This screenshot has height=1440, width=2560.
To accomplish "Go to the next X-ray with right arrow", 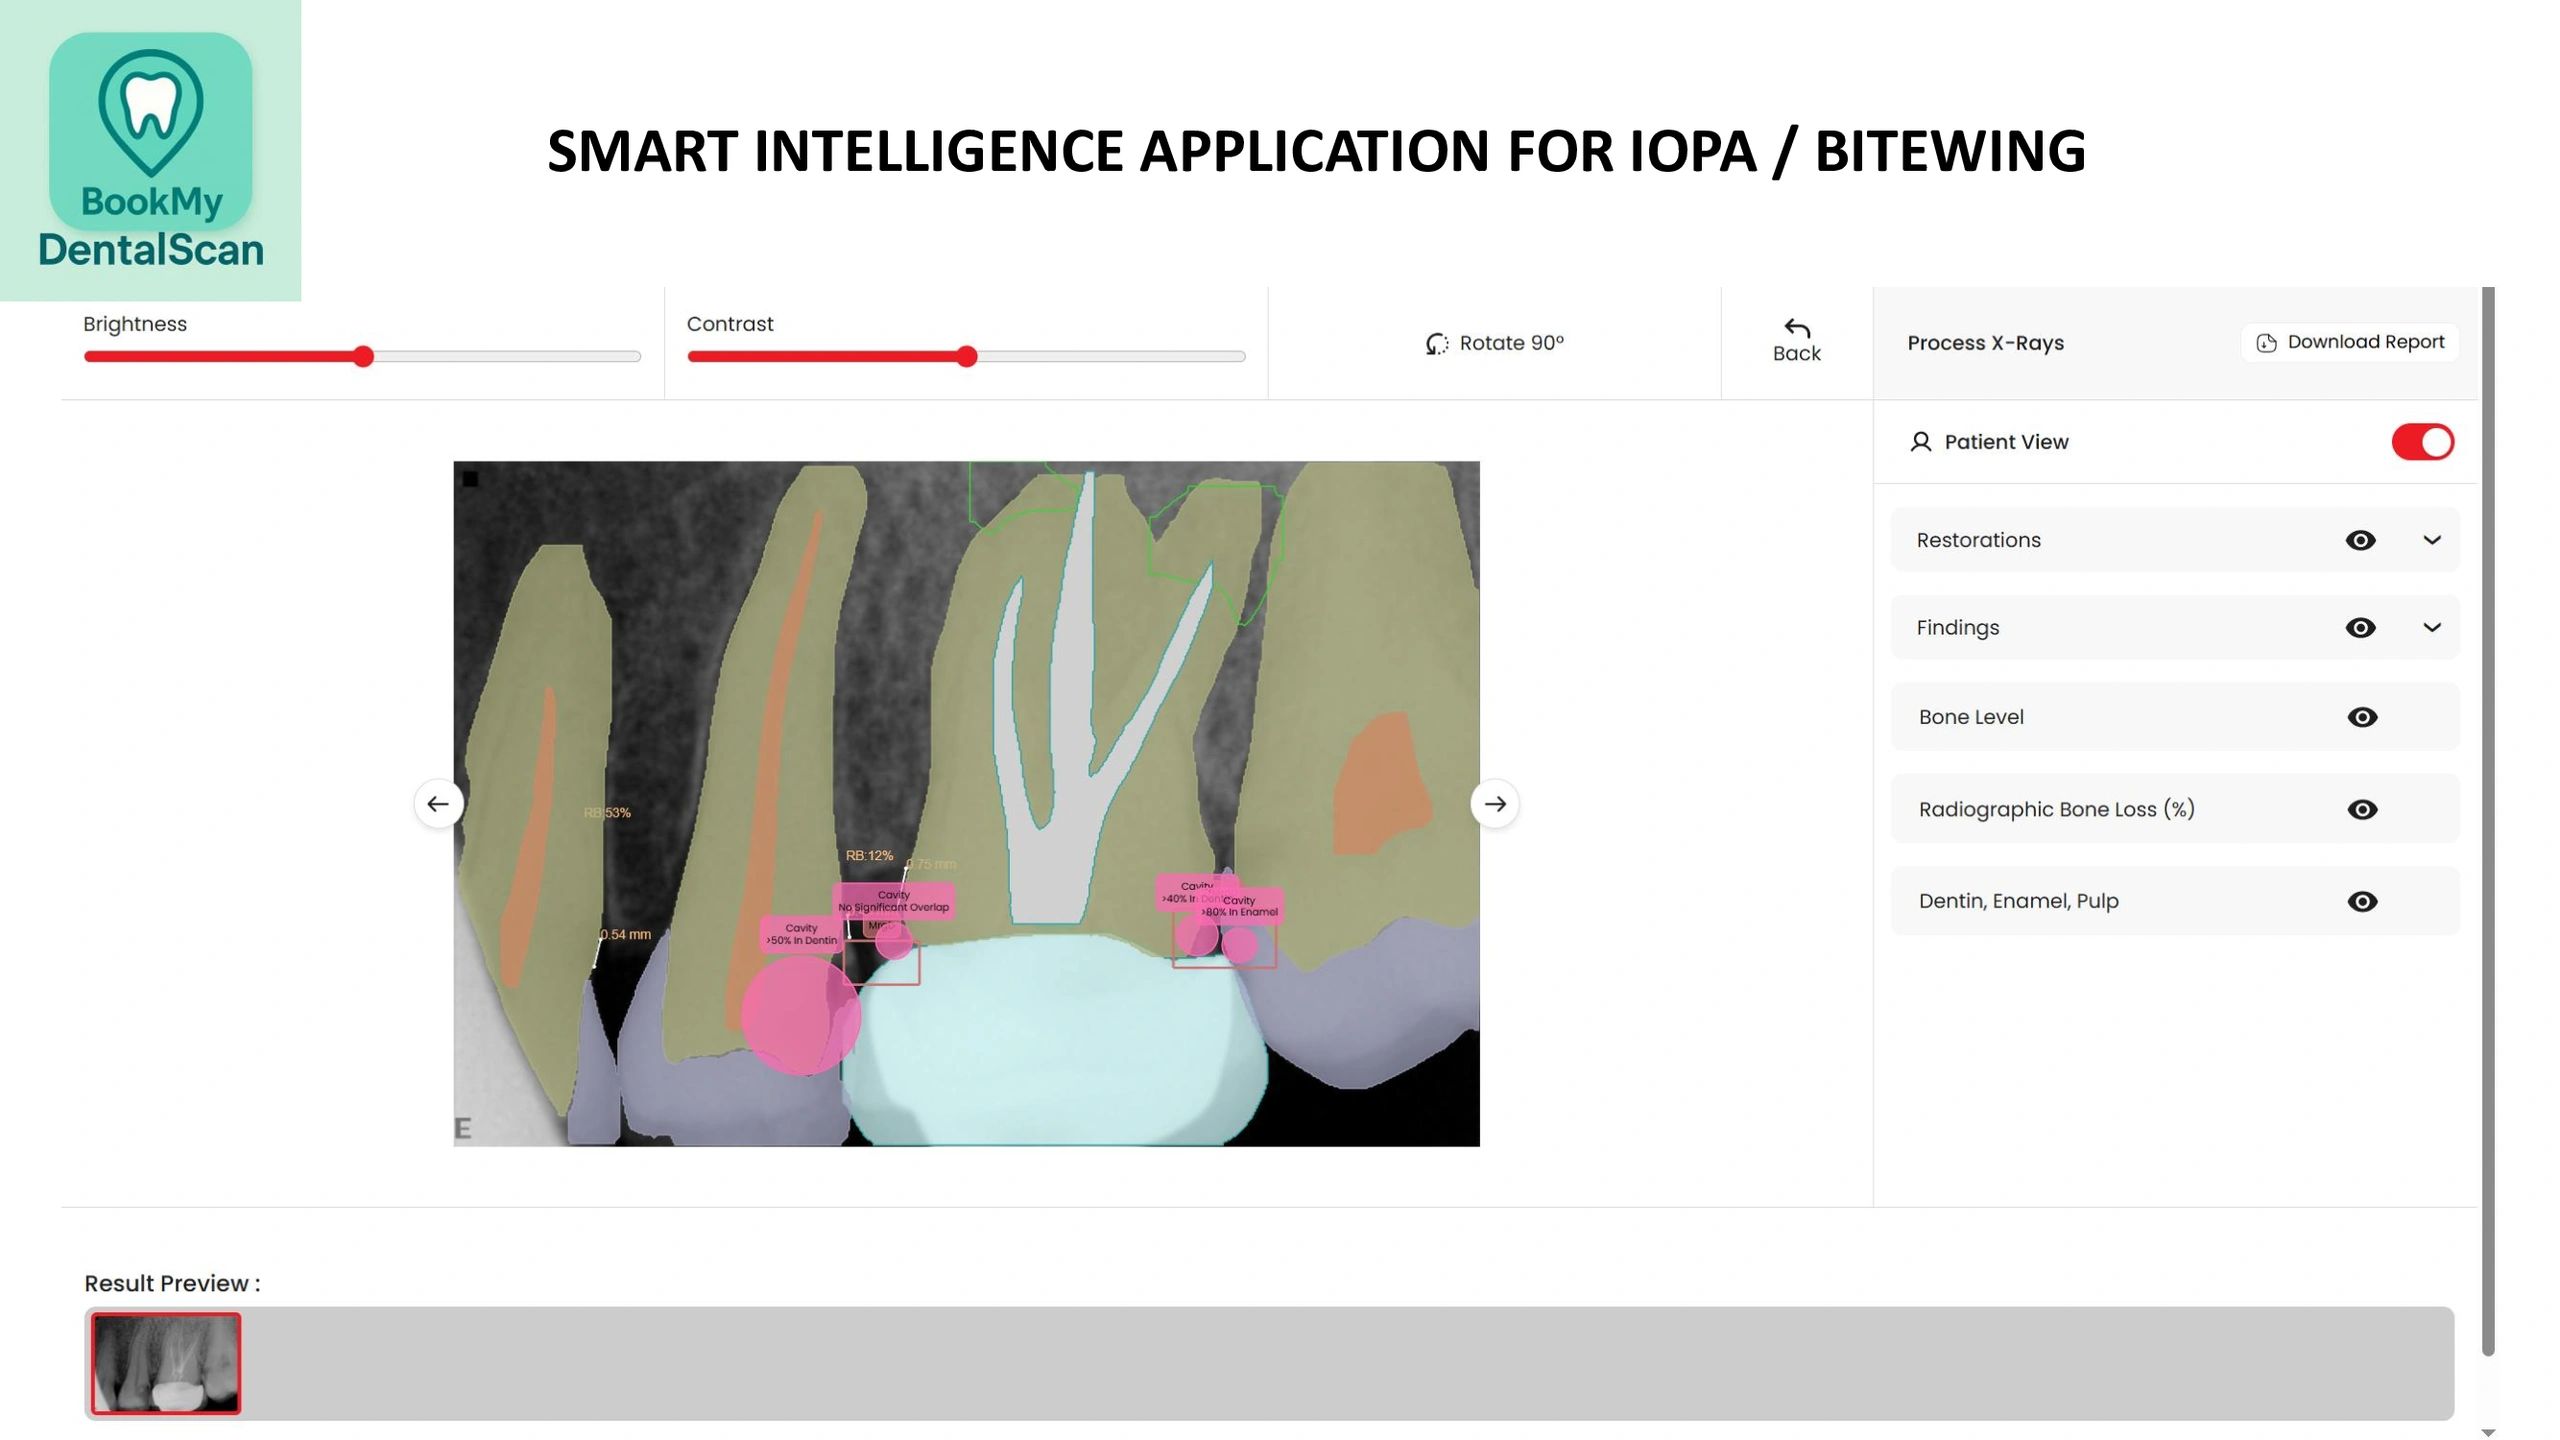I will 1495,804.
